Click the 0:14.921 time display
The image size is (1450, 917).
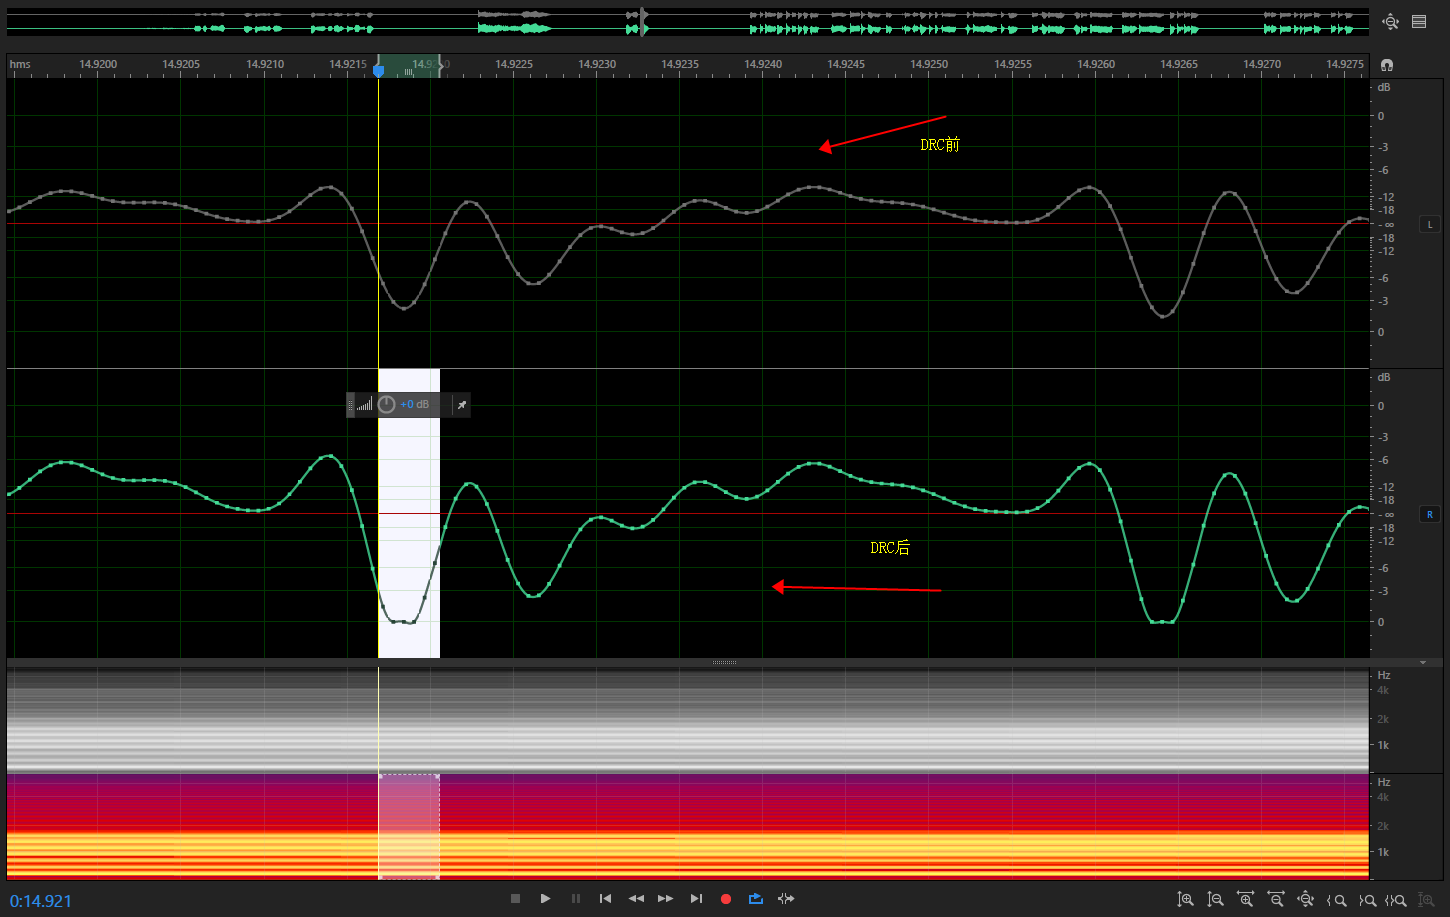pyautogui.click(x=41, y=901)
